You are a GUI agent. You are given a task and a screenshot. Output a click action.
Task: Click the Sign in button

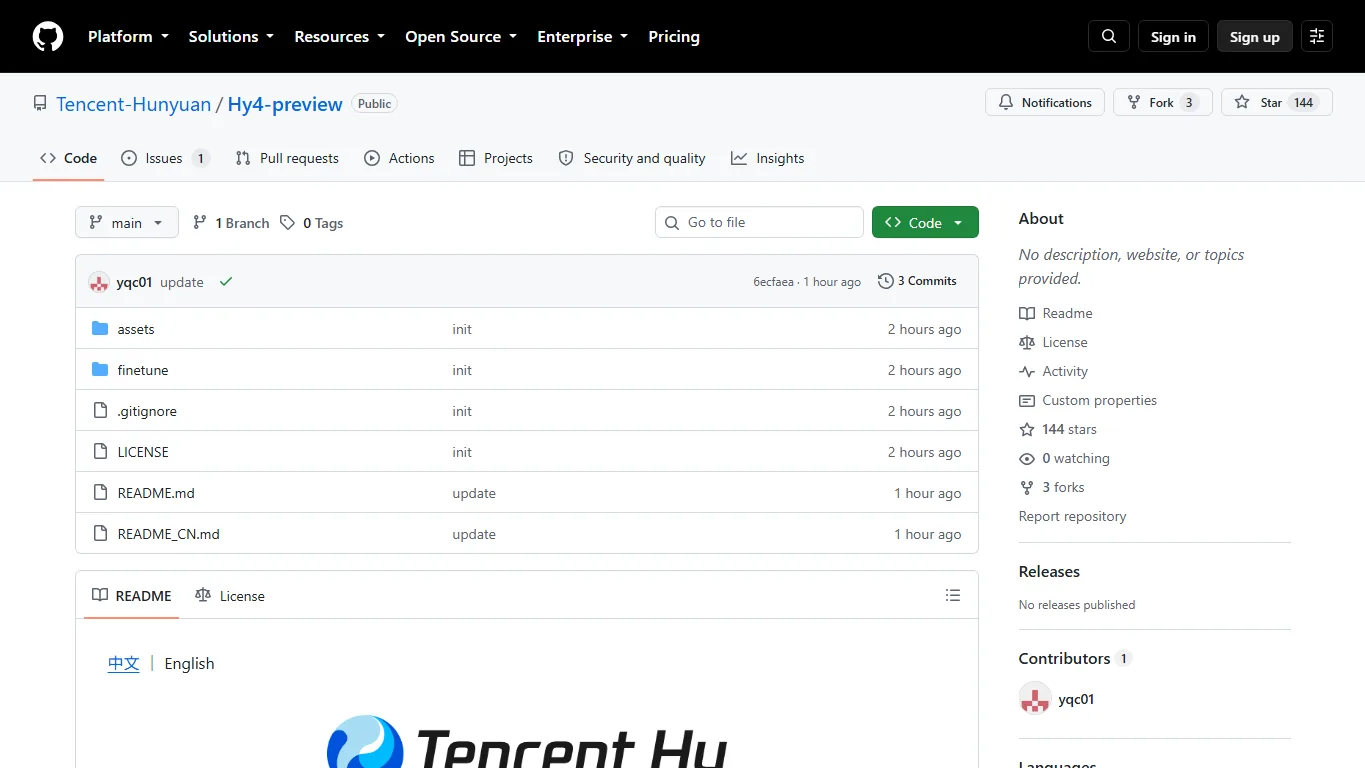[1173, 36]
